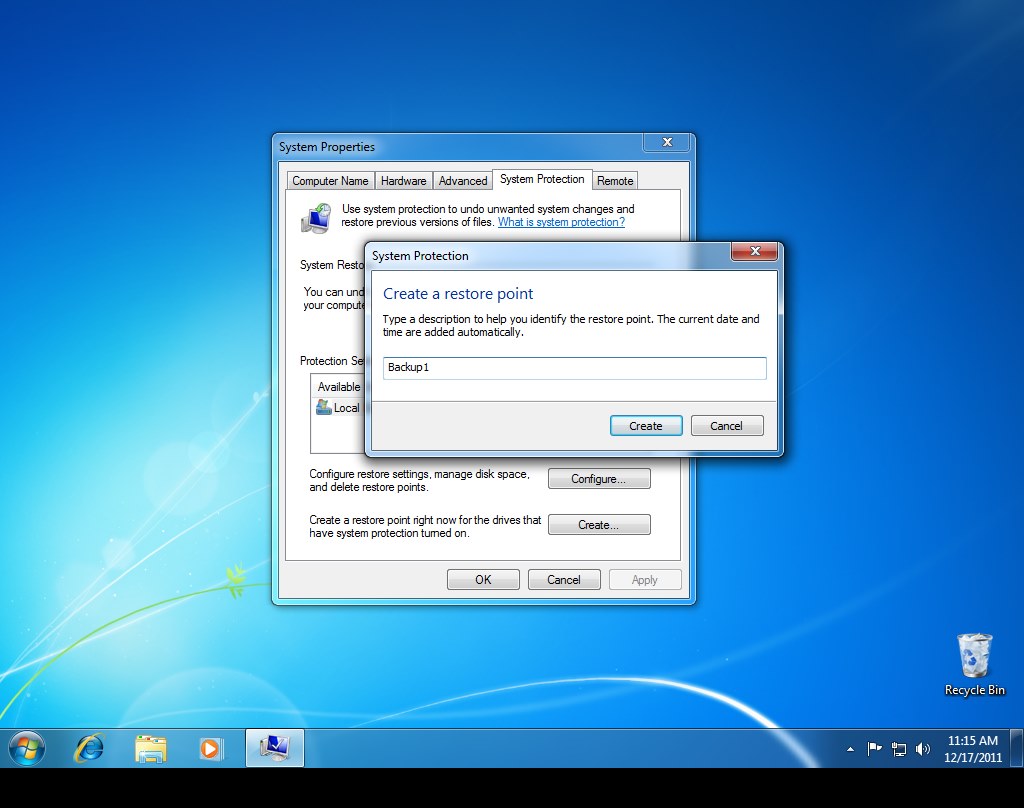Show hidden tray icons arrow

point(850,749)
